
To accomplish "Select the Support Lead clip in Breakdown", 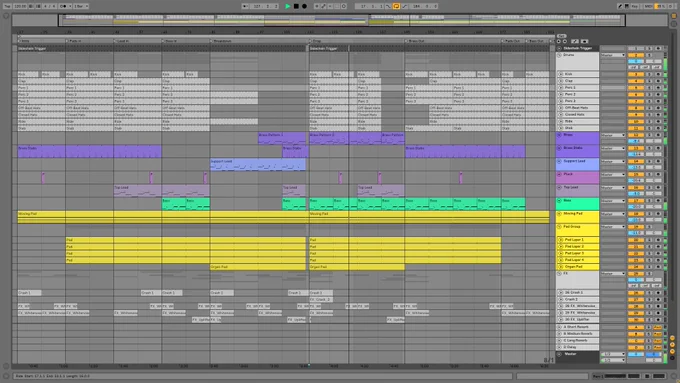I will 258,164.
